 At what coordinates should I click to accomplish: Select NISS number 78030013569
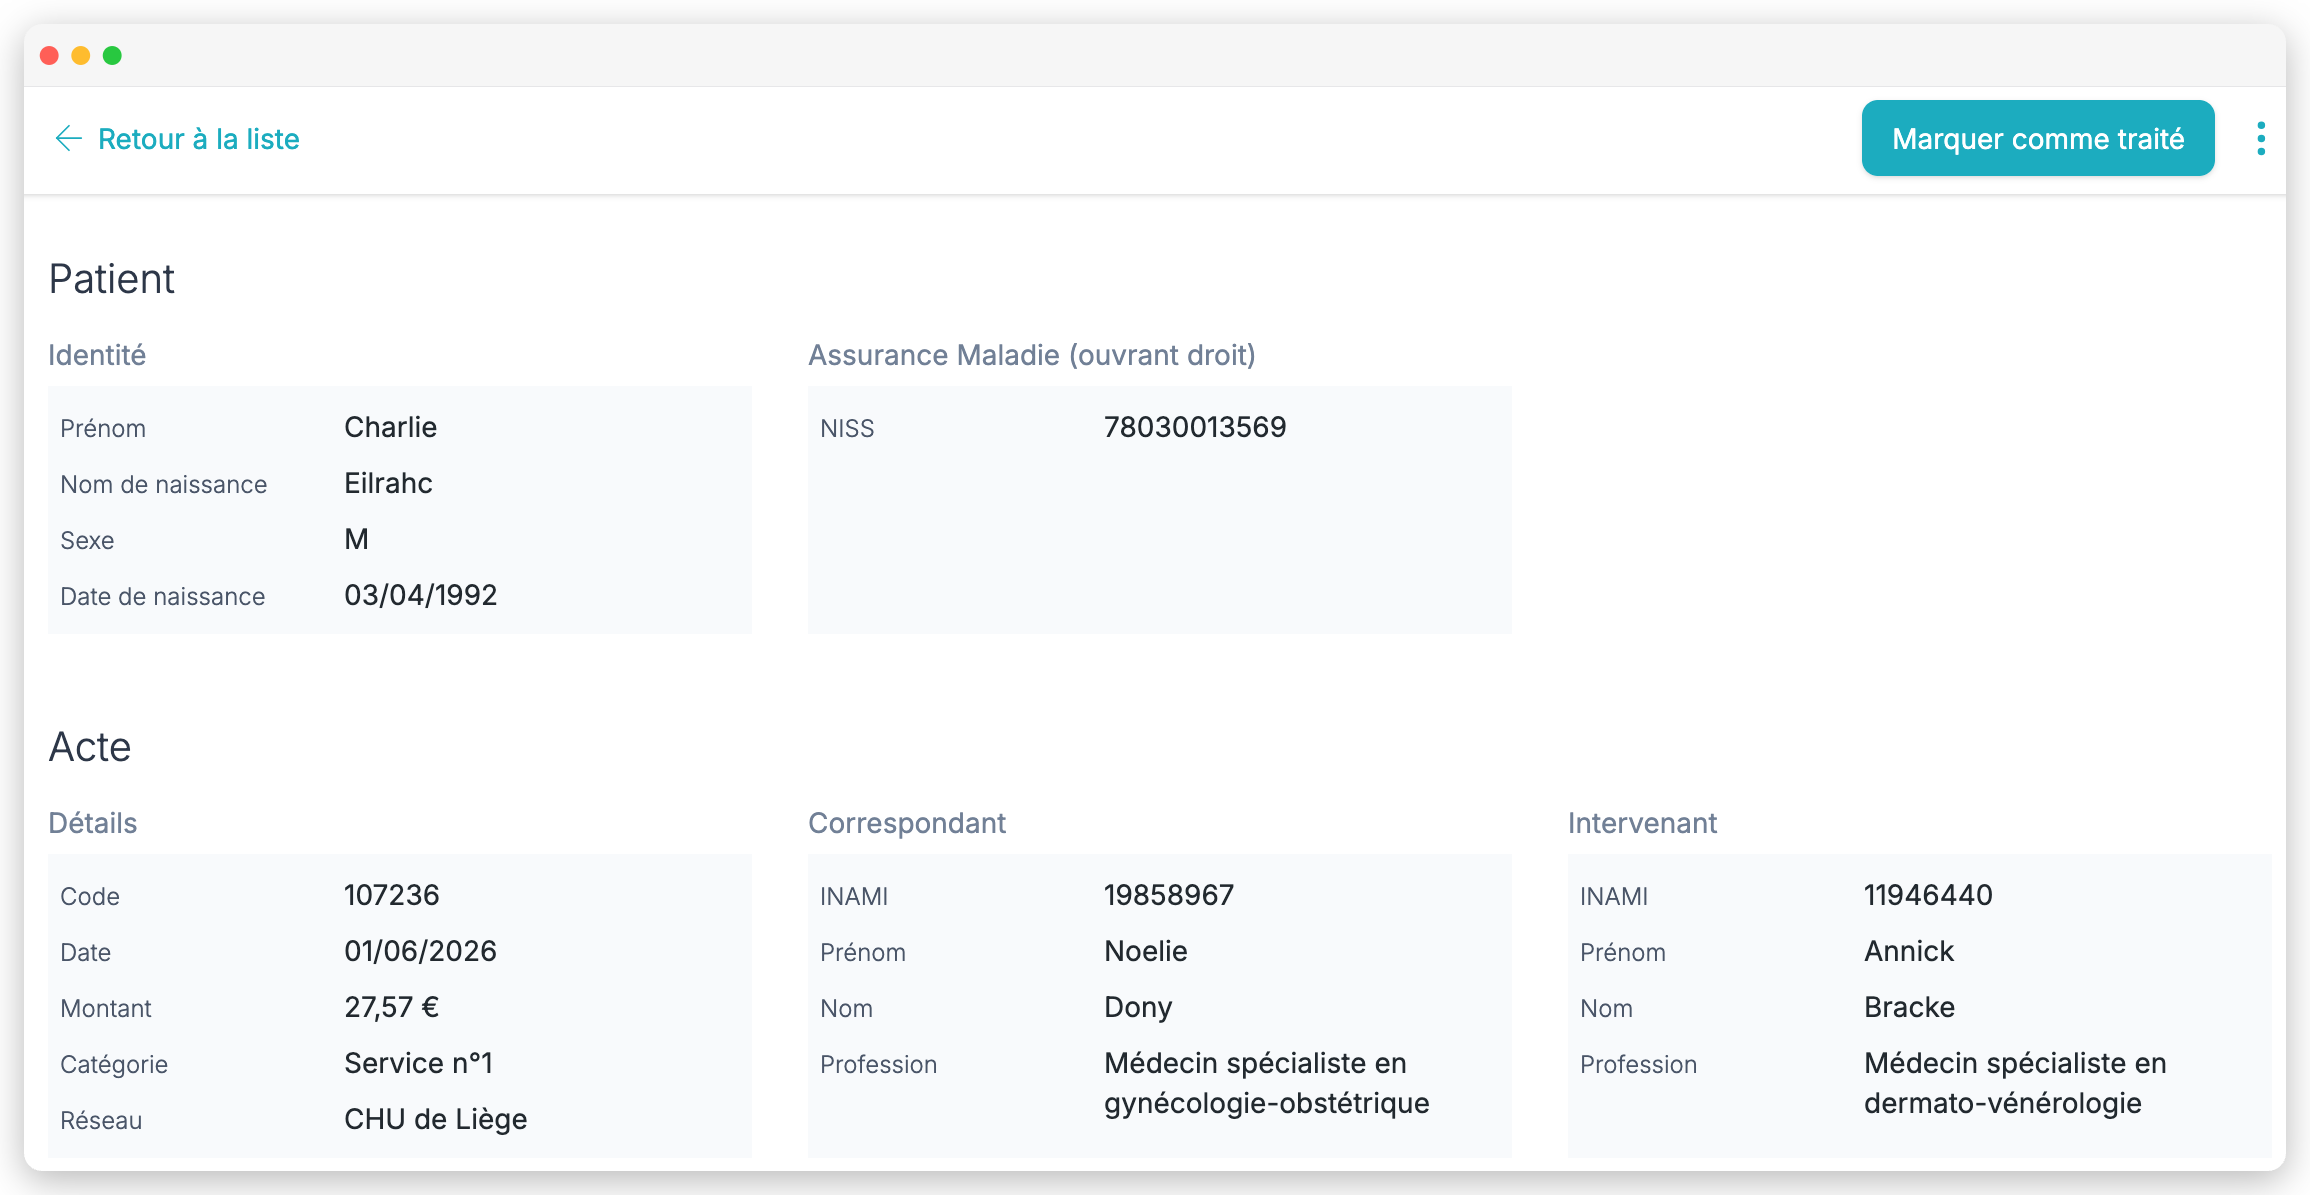coord(1195,427)
